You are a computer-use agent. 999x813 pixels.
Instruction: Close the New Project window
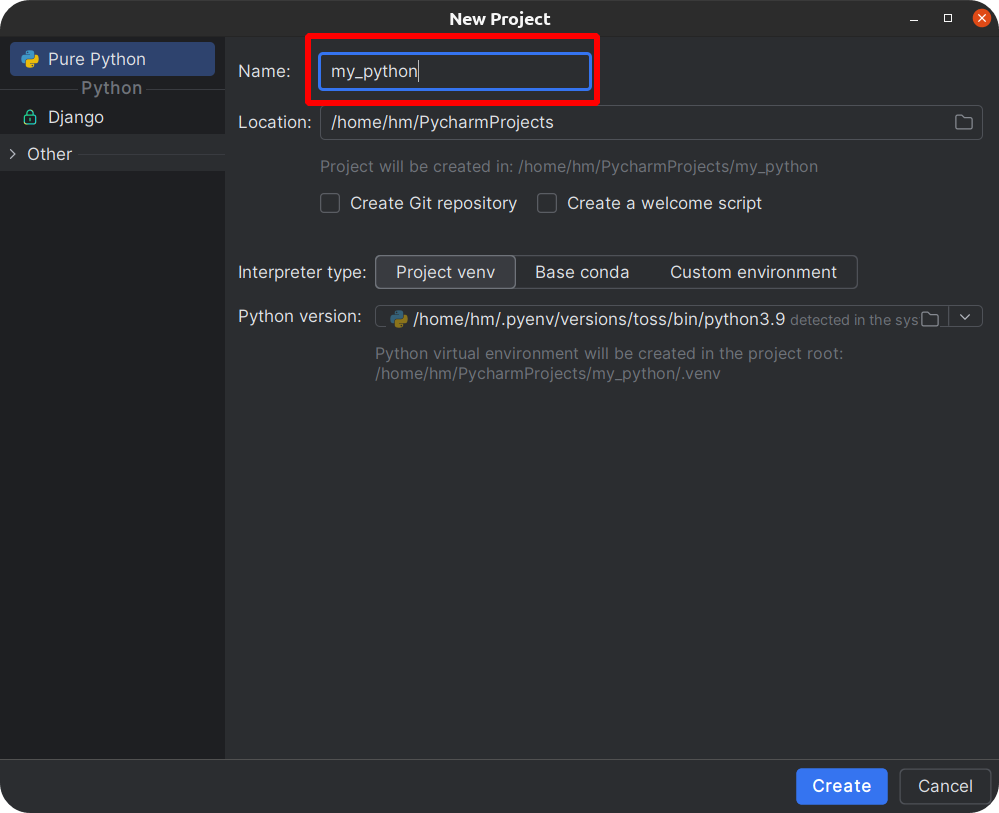(x=982, y=18)
